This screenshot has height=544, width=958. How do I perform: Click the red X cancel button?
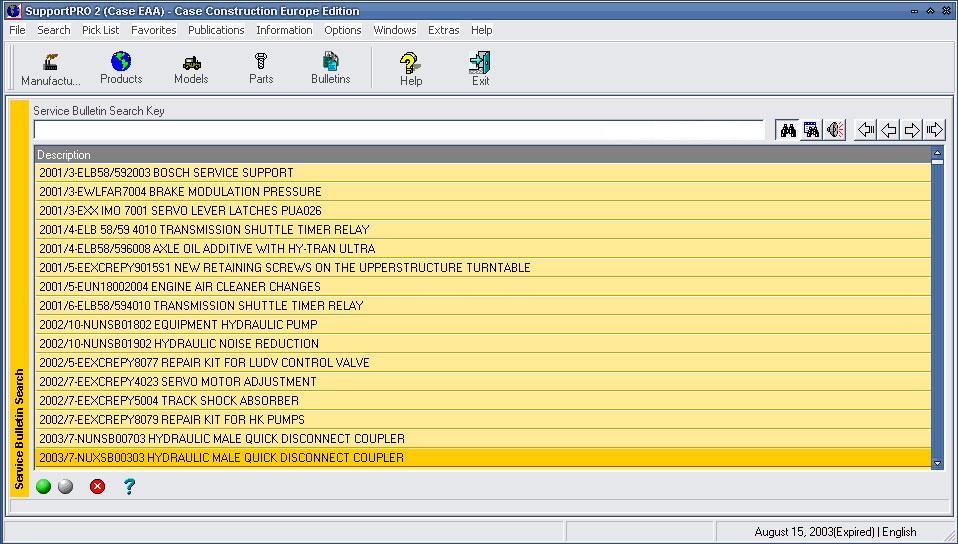(97, 487)
